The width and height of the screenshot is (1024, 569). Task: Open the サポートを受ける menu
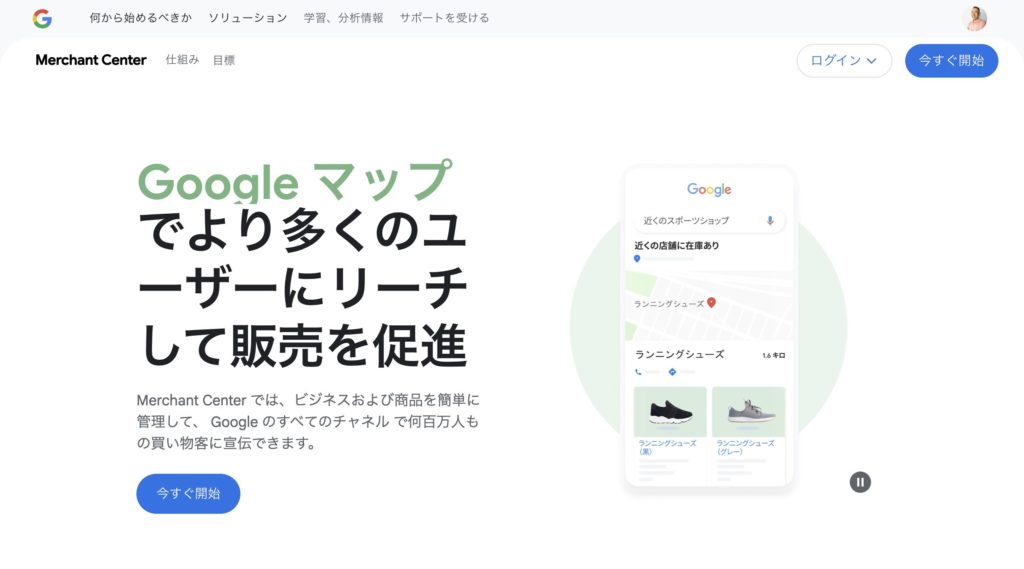pos(444,18)
